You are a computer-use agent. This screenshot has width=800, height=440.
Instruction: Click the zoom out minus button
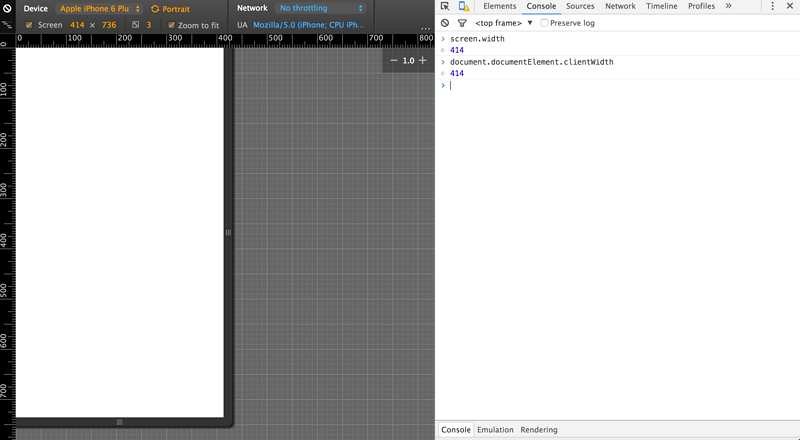pos(394,60)
